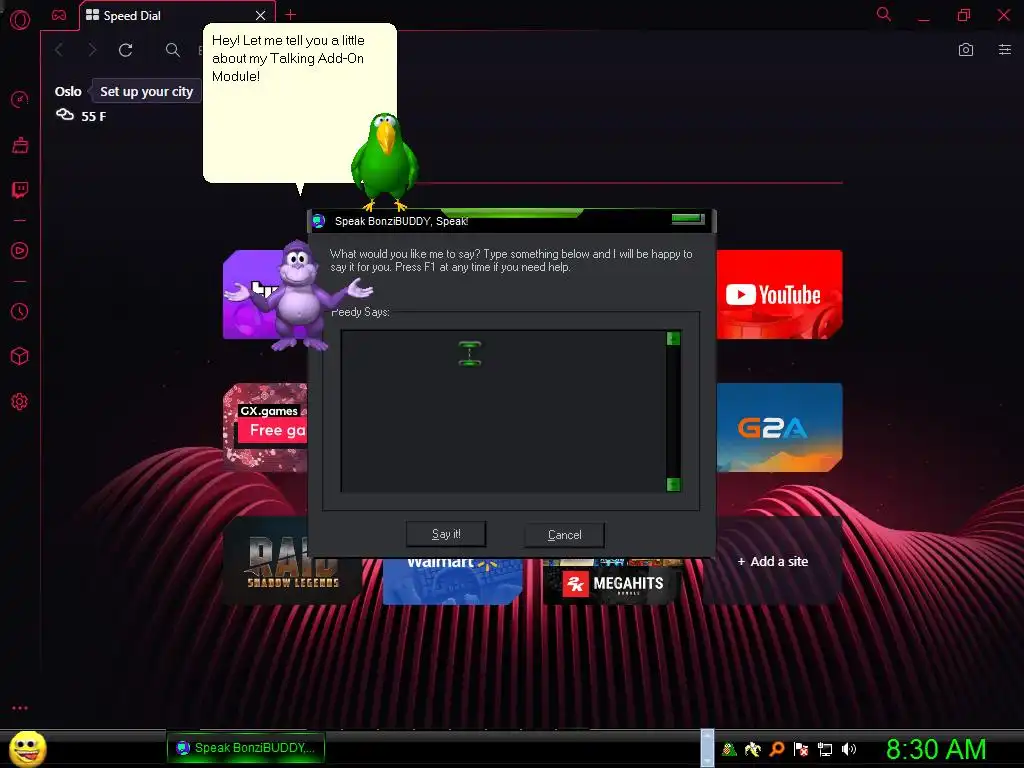This screenshot has width=1024, height=768.
Task: Click the 55 F temperature reading
Action: 93,116
